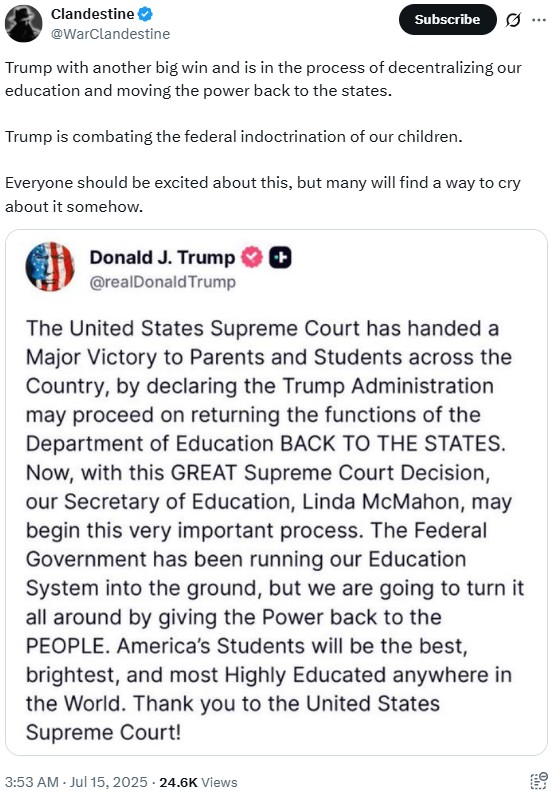Viewport: 551px width, 794px height.
Task: Open the quoted post body about Supreme Court
Action: tap(275, 530)
